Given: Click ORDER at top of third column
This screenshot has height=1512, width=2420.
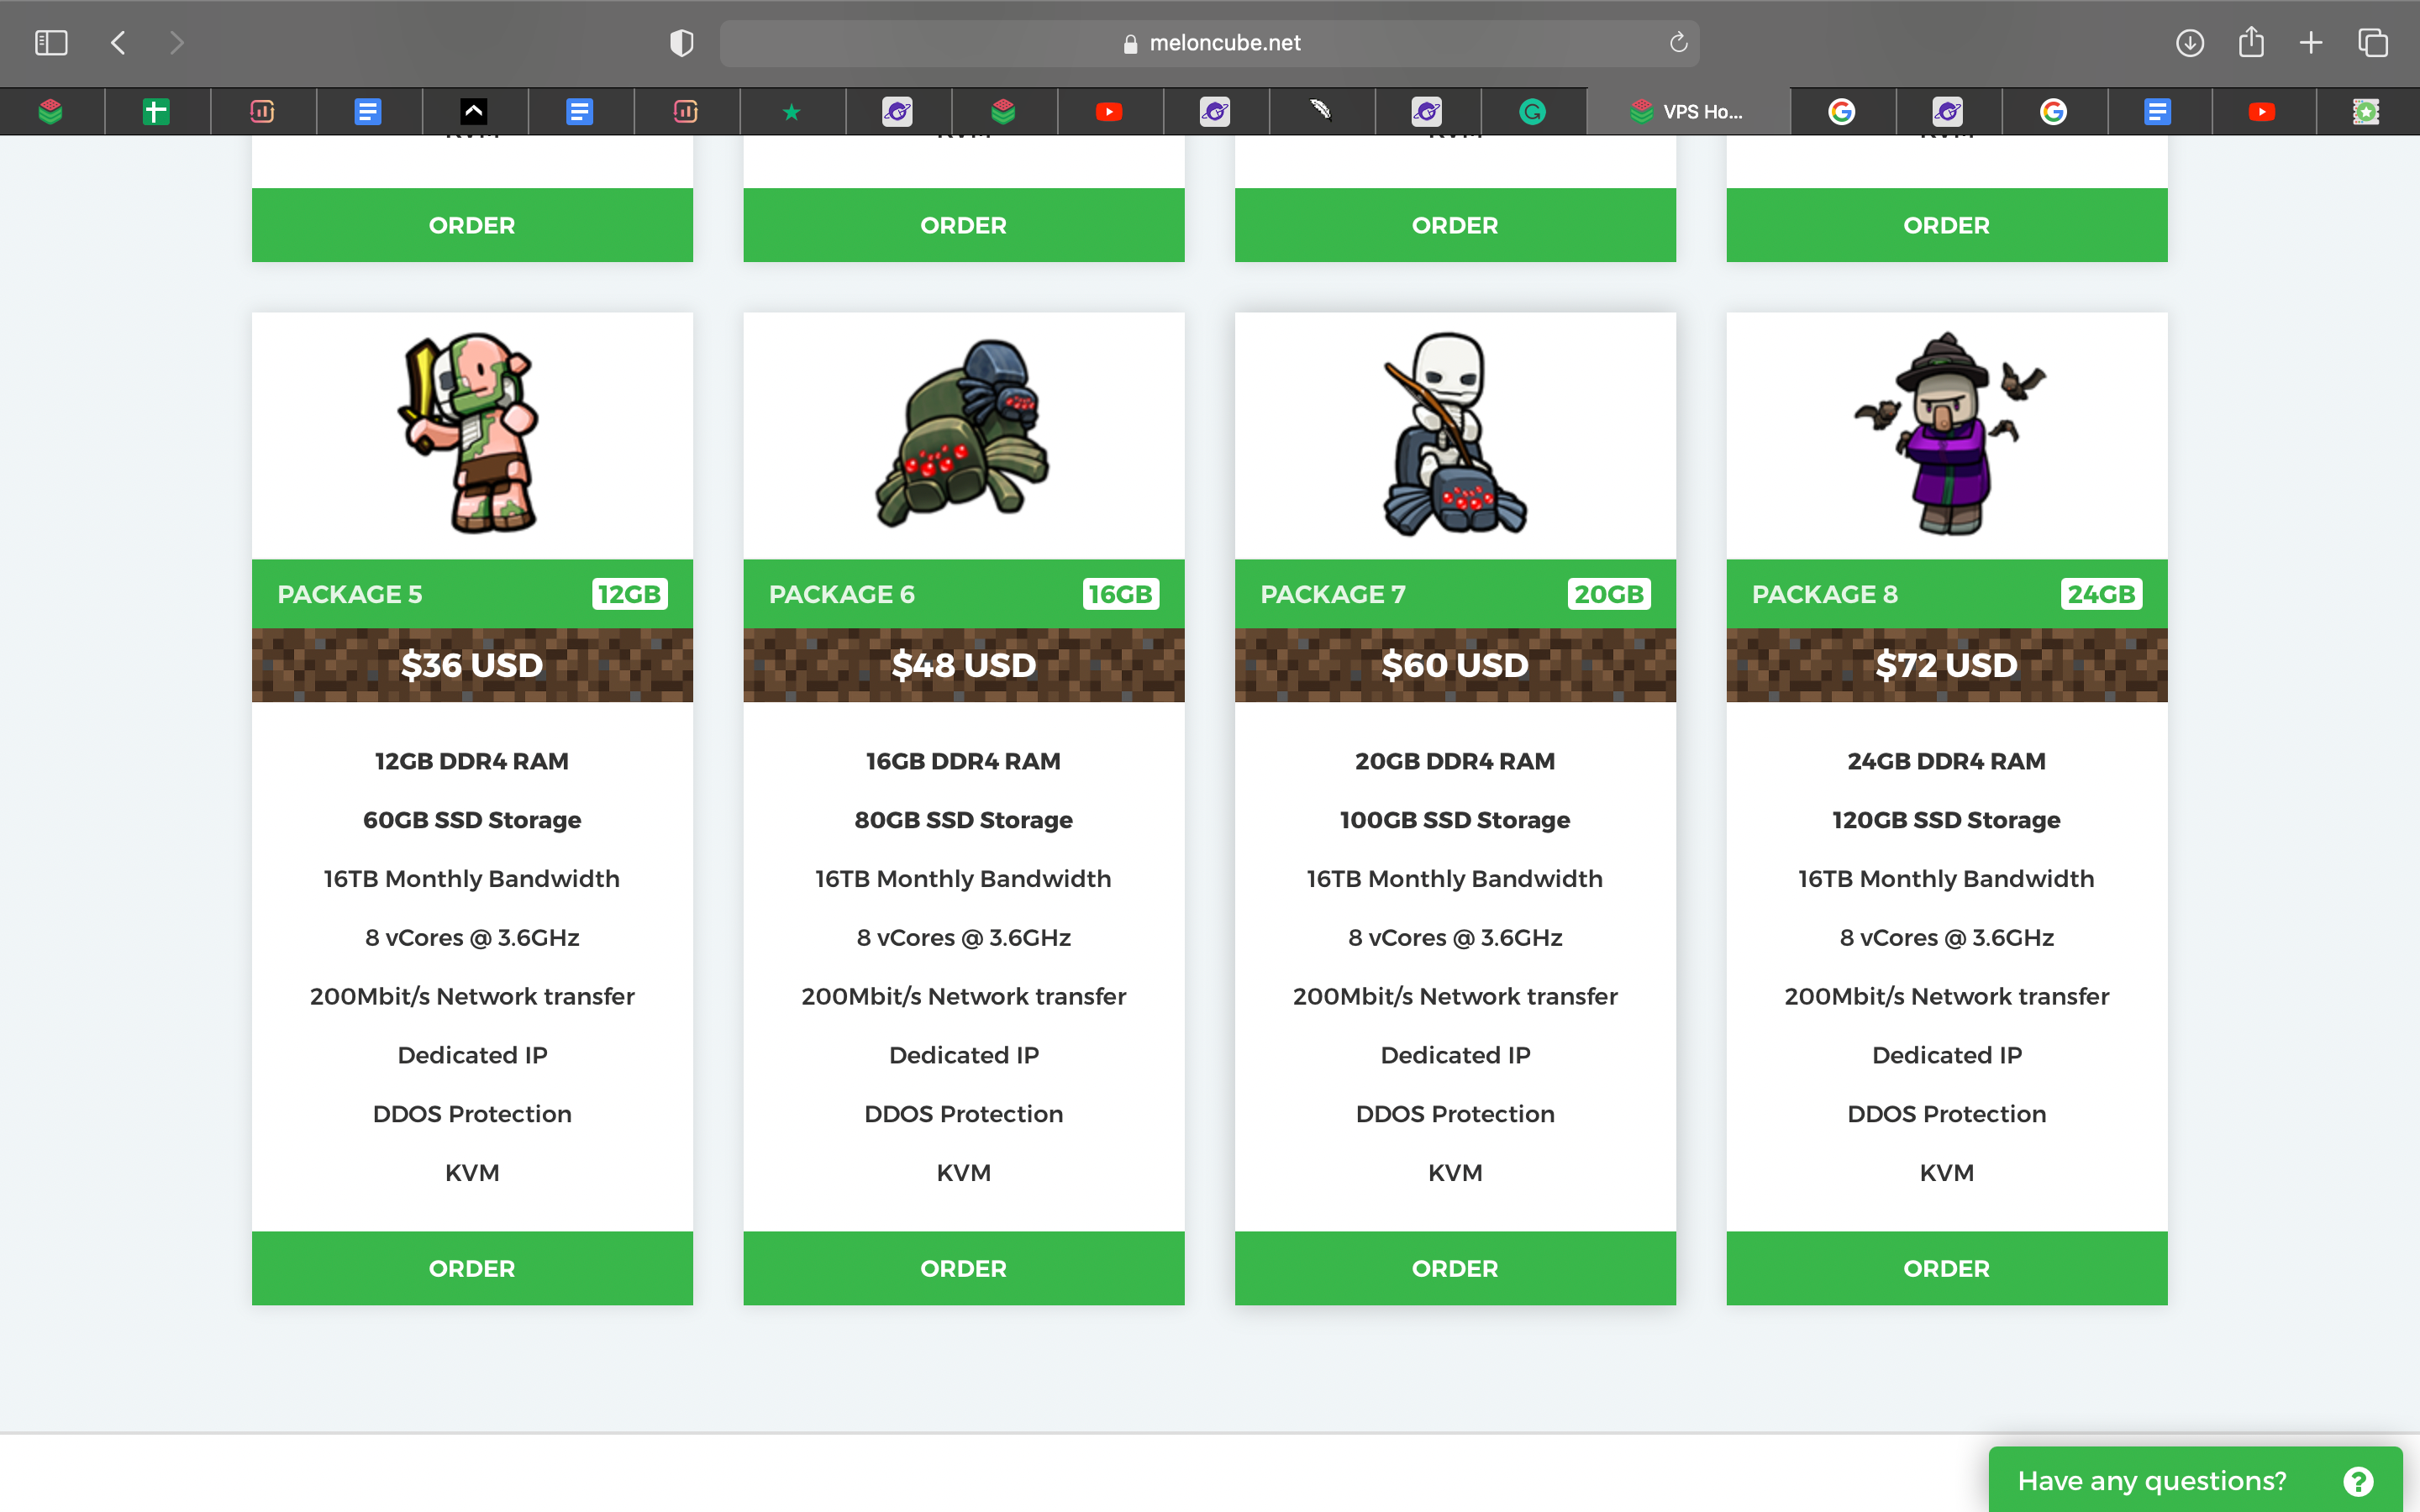Looking at the screenshot, I should pos(1455,225).
